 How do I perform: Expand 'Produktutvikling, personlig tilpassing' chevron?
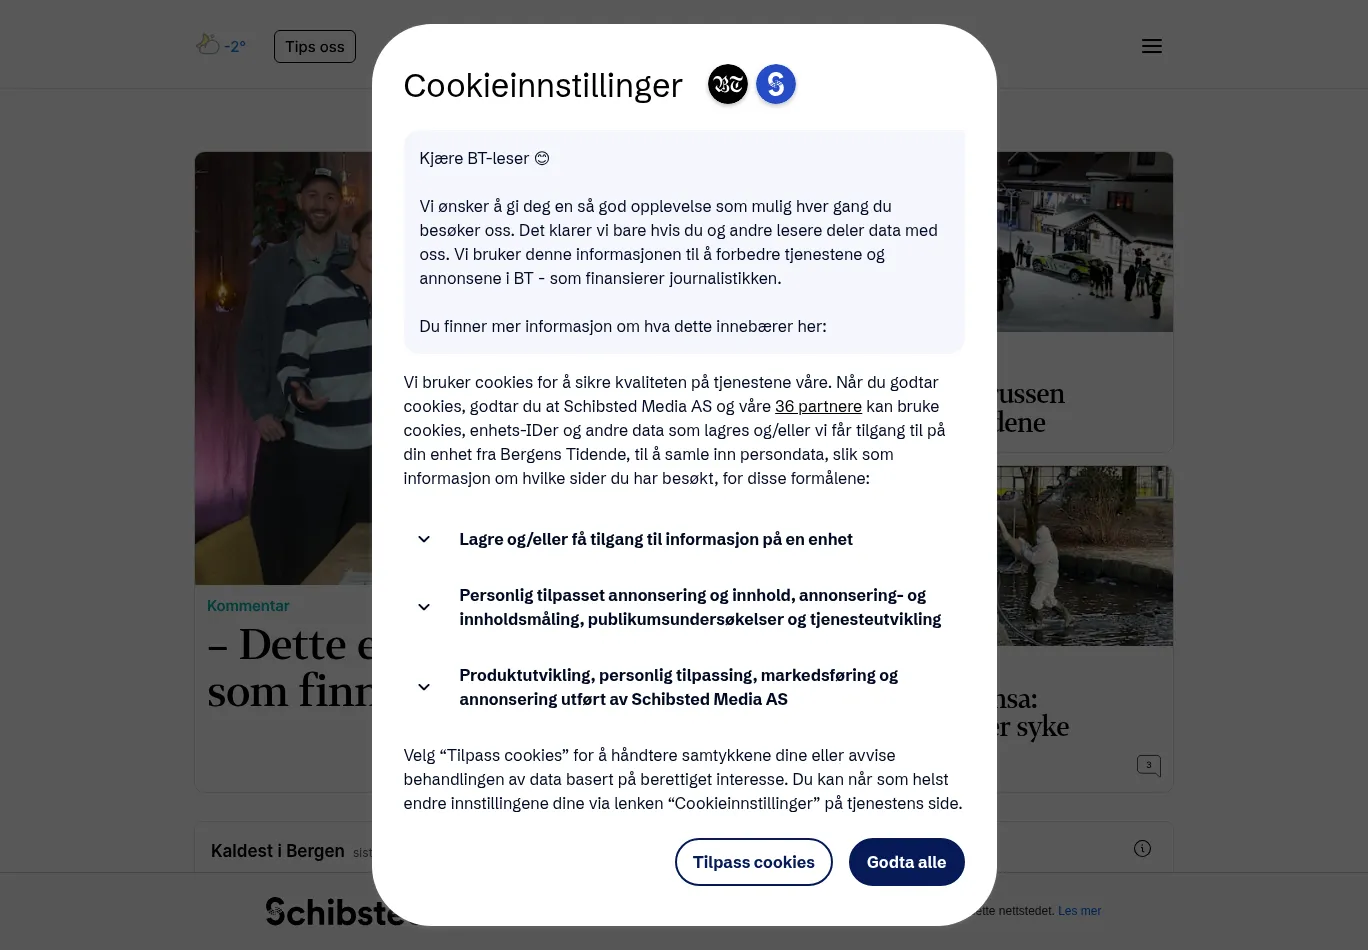[424, 687]
